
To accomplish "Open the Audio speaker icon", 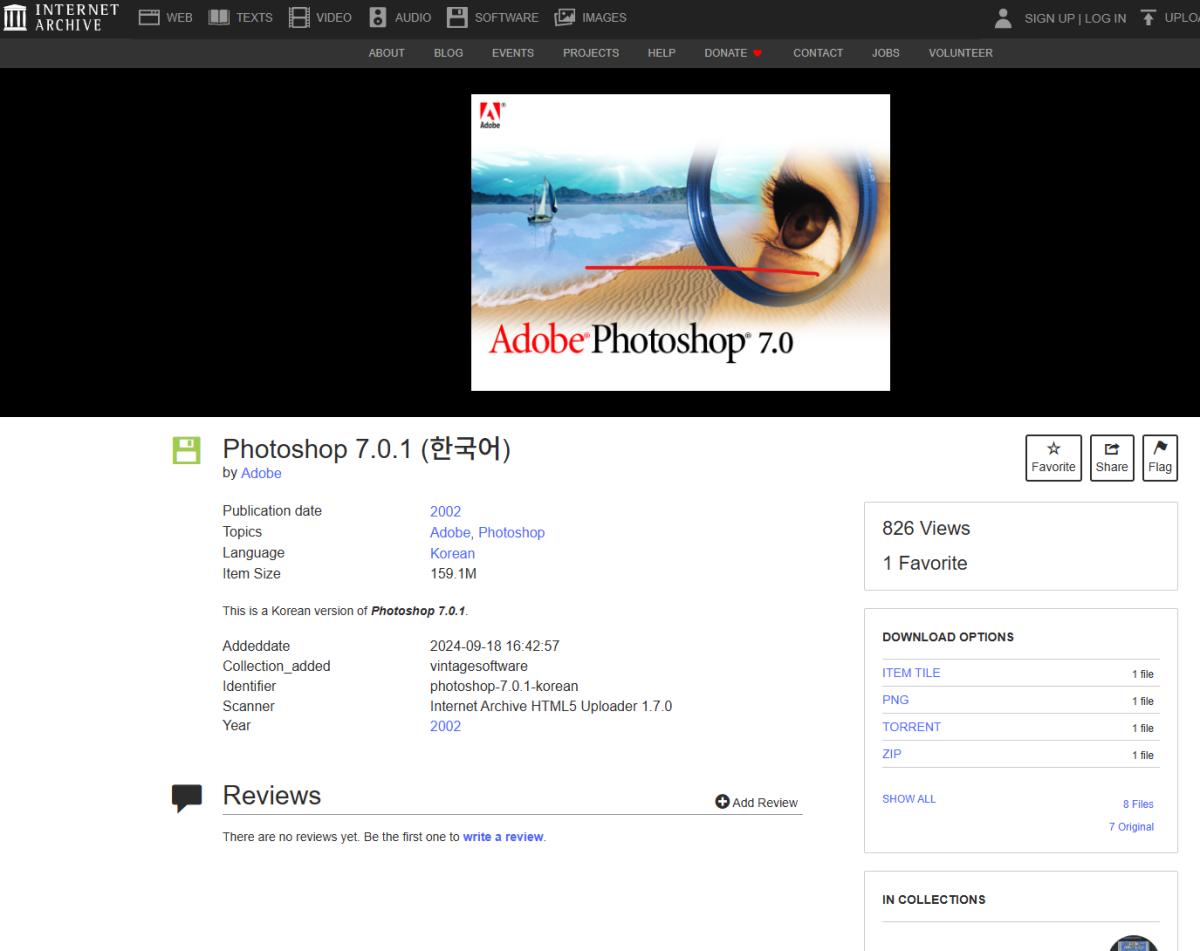I will (x=378, y=17).
